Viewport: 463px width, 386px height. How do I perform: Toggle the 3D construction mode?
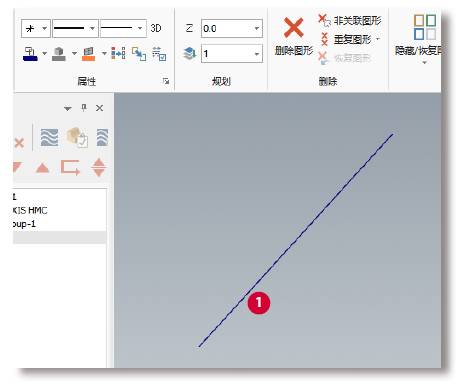coord(156,28)
